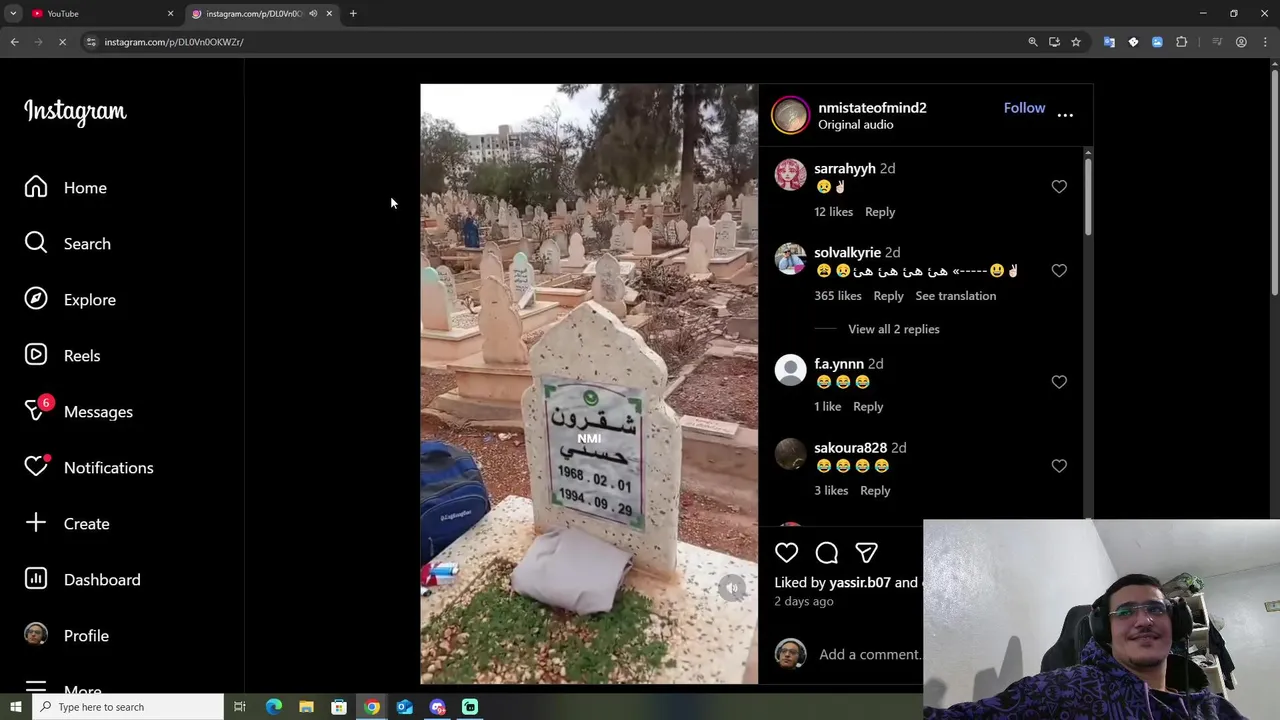Open the Dashboard chart icon
Viewport: 1280px width, 720px height.
pos(36,579)
